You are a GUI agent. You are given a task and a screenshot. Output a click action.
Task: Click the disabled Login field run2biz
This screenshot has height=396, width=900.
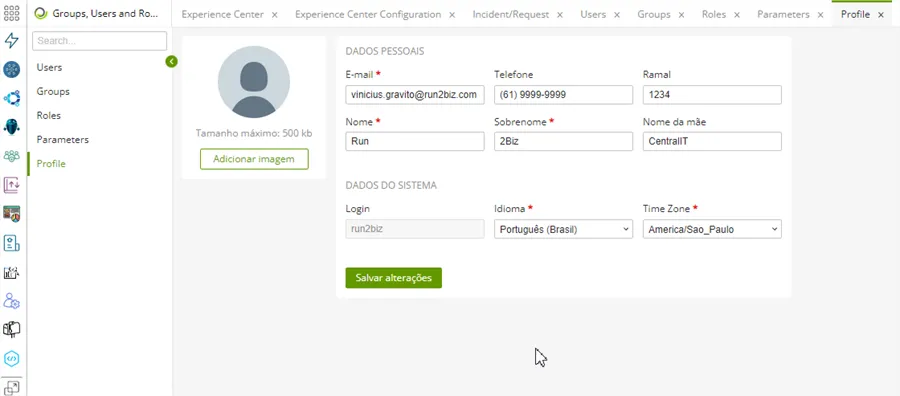point(414,229)
